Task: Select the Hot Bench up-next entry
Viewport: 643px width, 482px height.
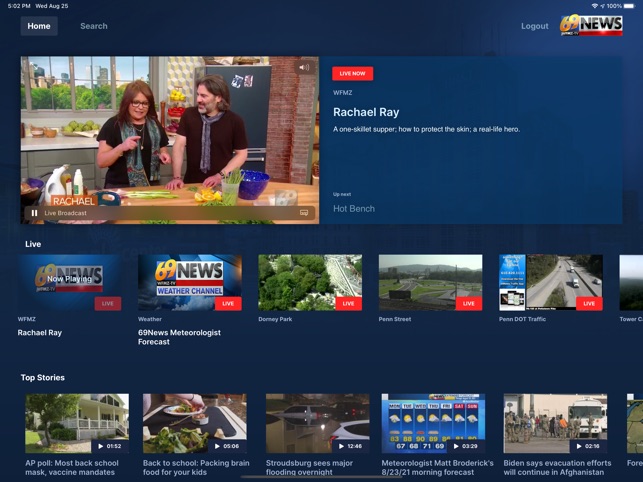Action: pos(353,209)
